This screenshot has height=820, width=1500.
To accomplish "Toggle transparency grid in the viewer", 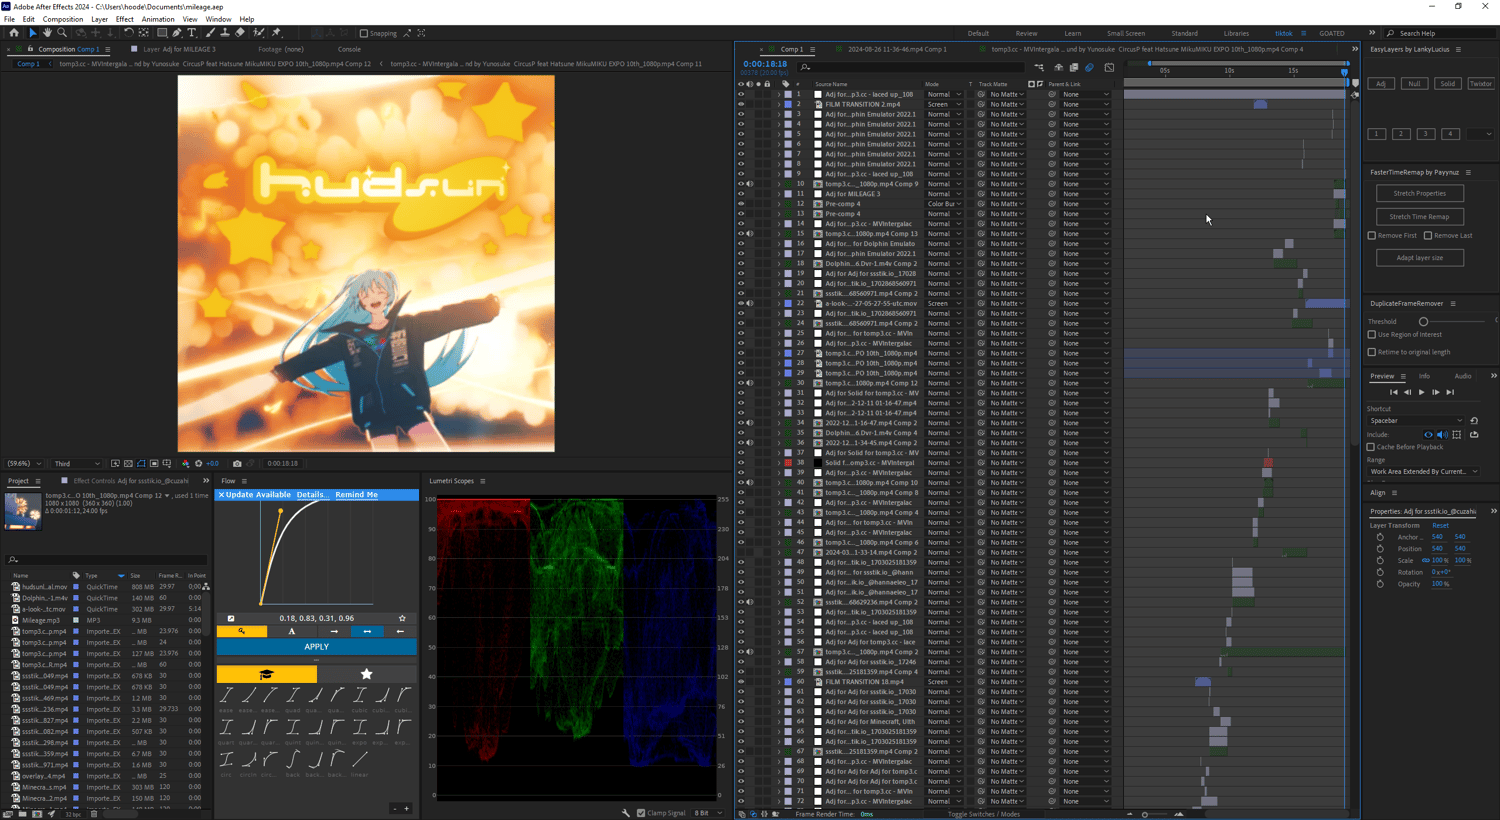I will coord(128,464).
